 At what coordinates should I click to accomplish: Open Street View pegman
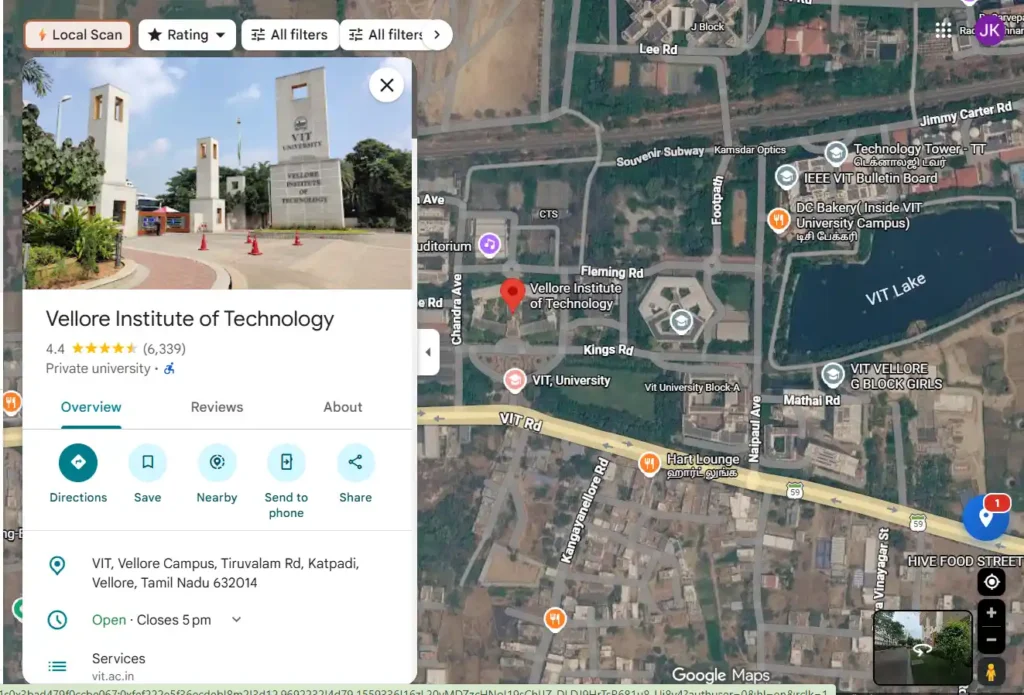991,671
